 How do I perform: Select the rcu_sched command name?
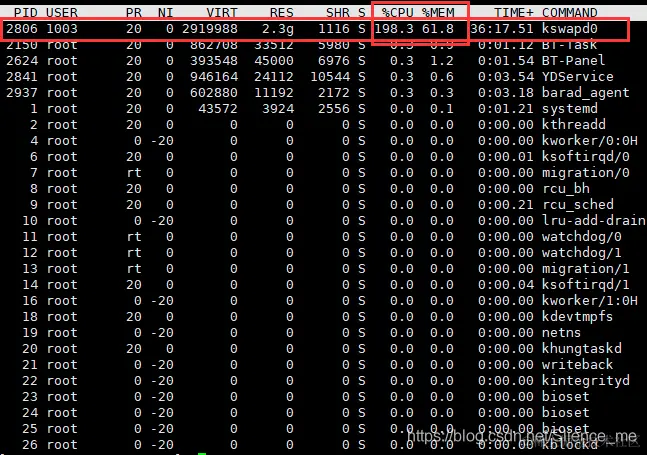tap(577, 205)
